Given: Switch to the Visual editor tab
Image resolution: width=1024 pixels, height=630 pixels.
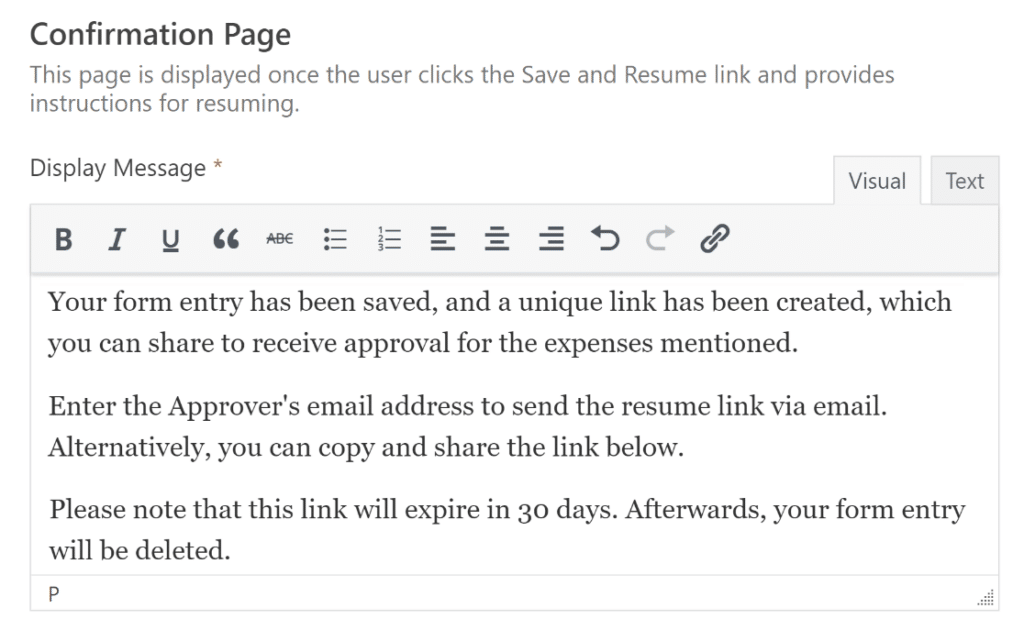Looking at the screenshot, I should click(877, 181).
